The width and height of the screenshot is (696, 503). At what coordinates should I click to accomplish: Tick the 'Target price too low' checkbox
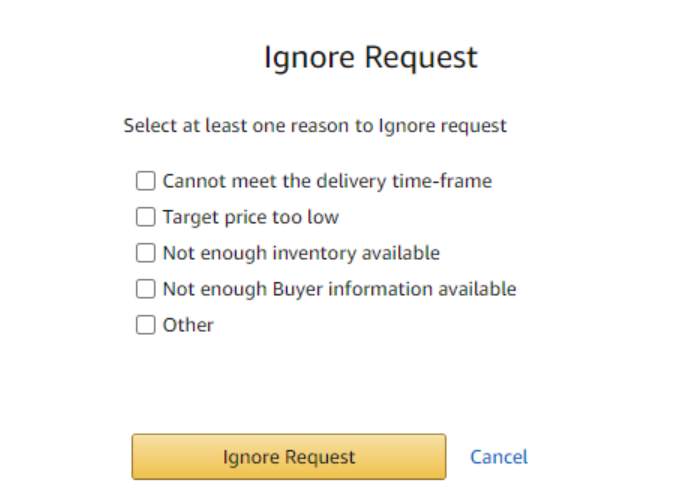[146, 217]
